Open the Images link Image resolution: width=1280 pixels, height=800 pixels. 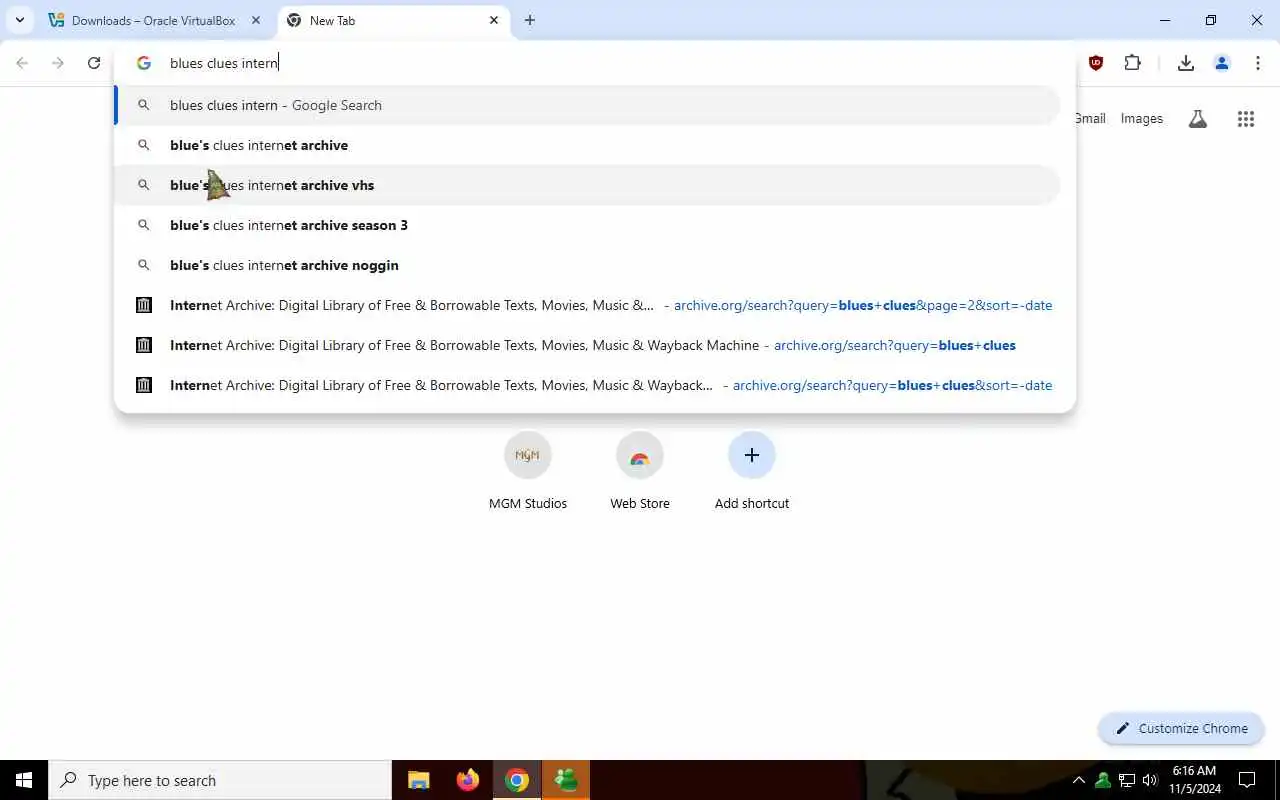(1142, 118)
